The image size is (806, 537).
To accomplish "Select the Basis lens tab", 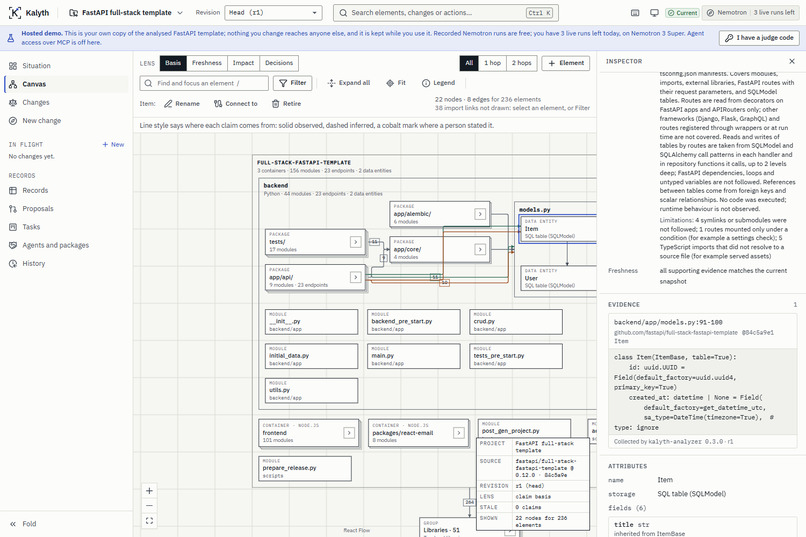I will (173, 63).
